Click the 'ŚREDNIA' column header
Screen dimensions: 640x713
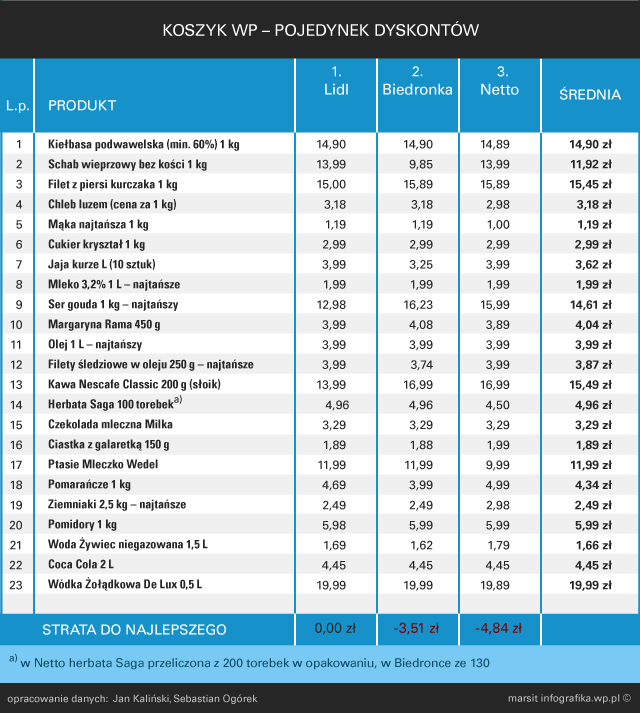(590, 94)
